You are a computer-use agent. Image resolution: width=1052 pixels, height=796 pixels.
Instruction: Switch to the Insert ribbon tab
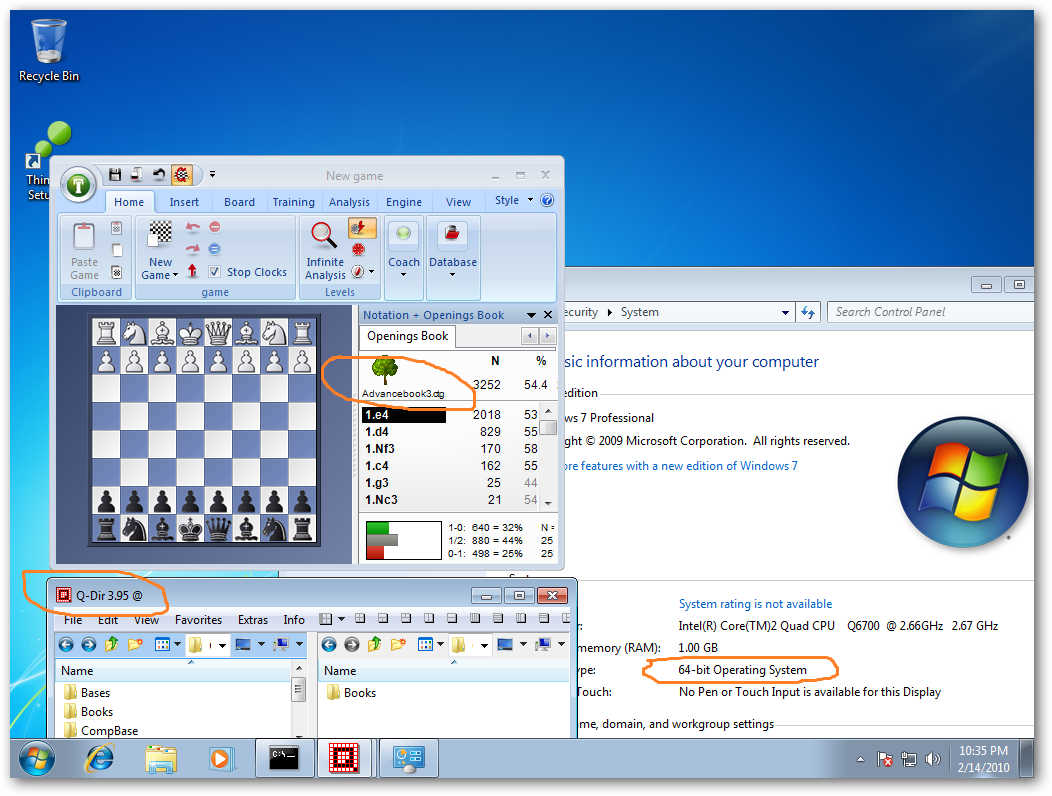[x=184, y=202]
